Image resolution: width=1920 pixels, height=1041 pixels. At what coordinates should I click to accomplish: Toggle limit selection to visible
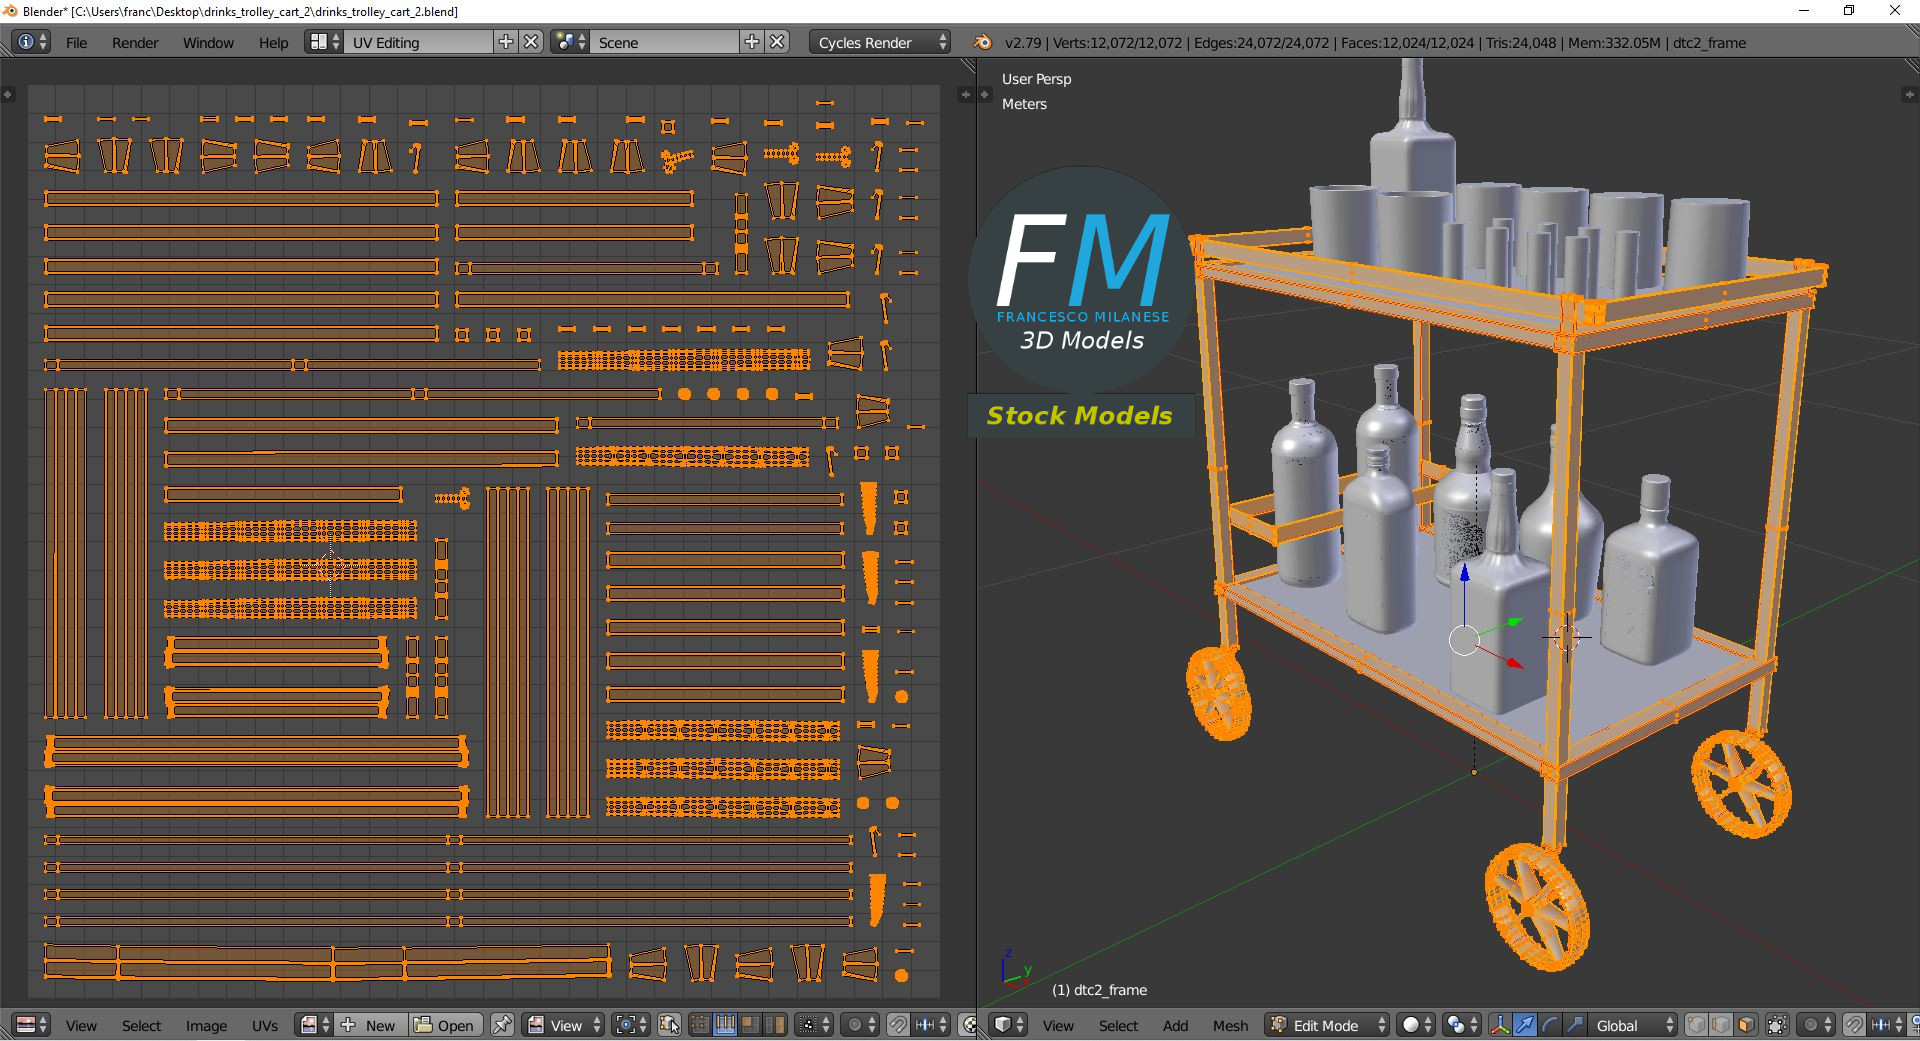[1777, 1025]
